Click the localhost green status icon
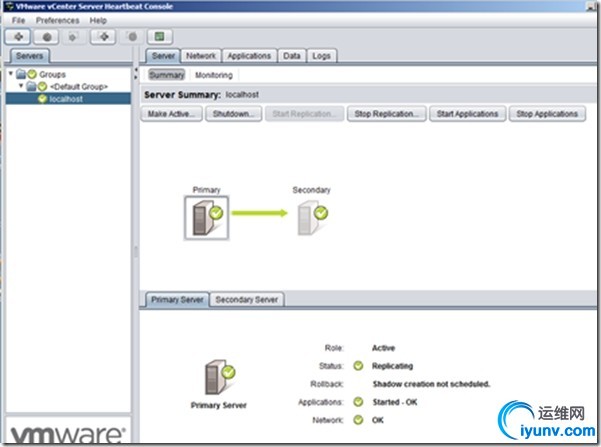This screenshot has width=601, height=447. pos(42,99)
